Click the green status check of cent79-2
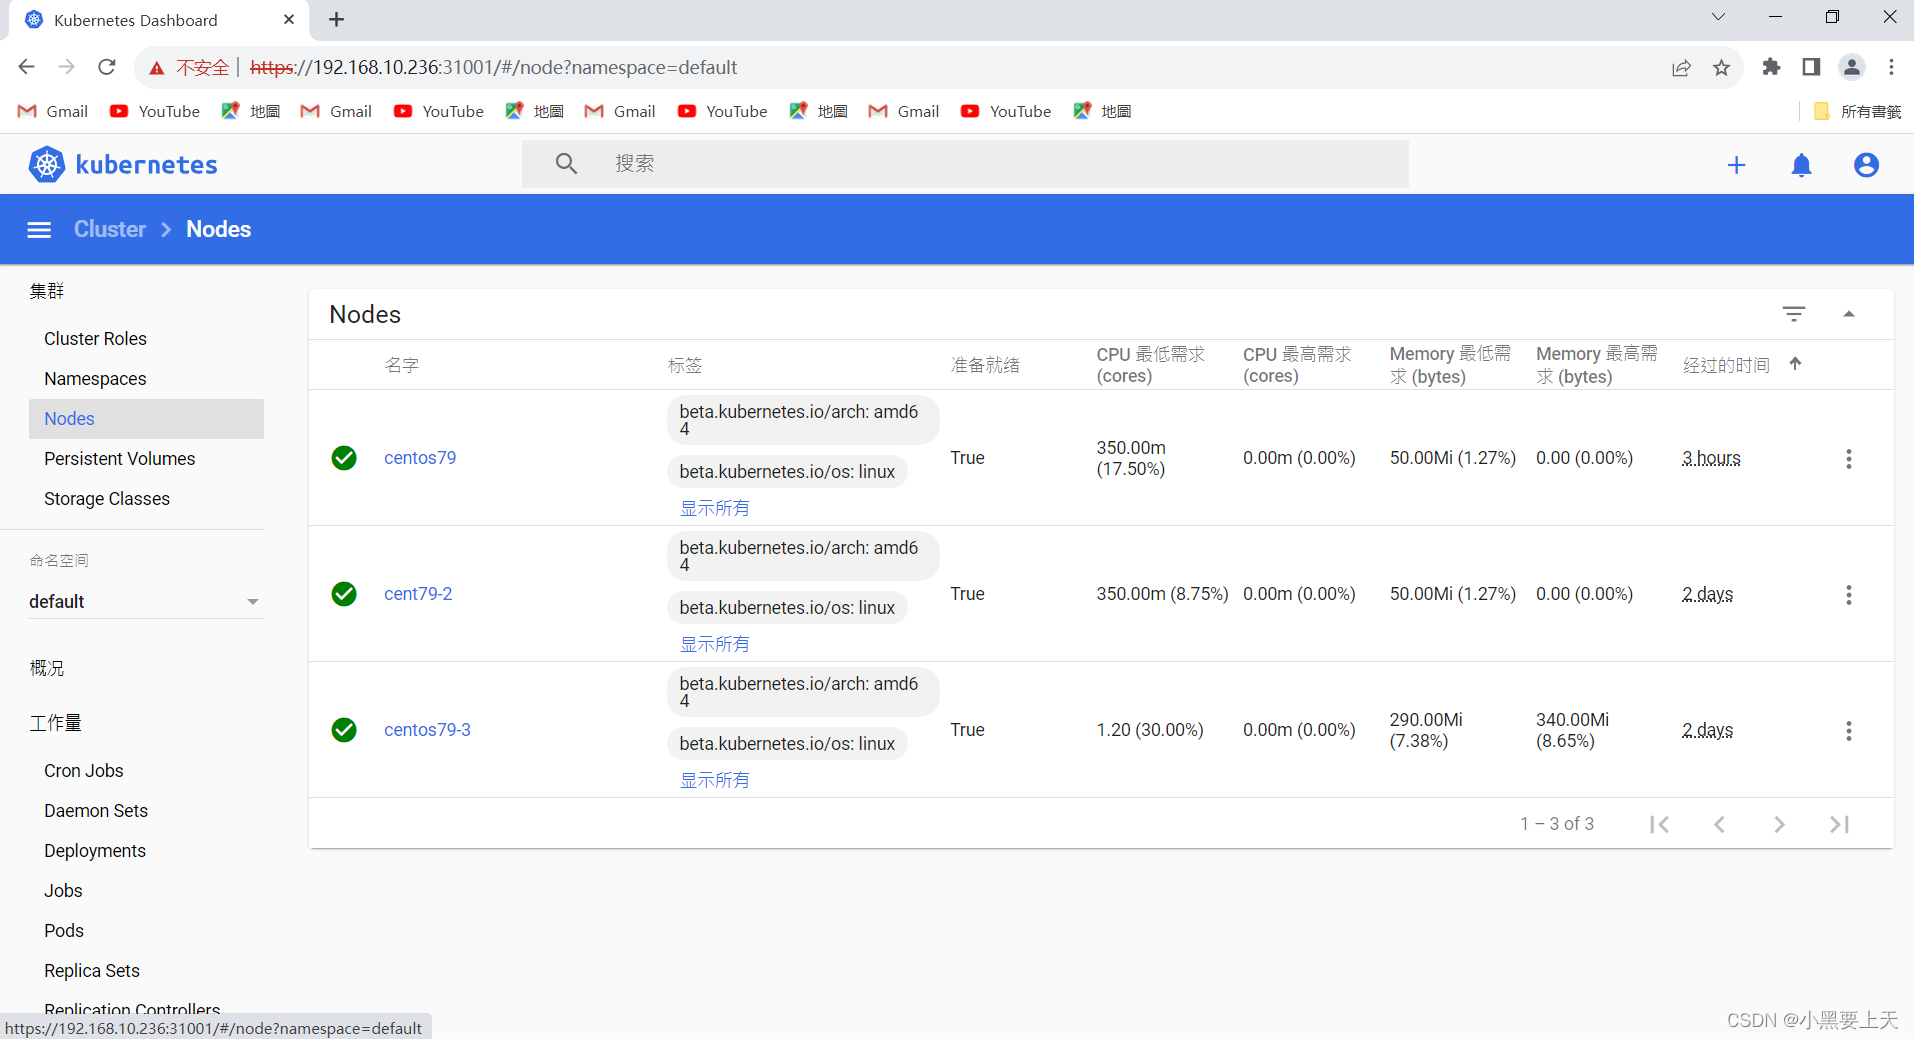Image resolution: width=1914 pixels, height=1039 pixels. [x=343, y=593]
